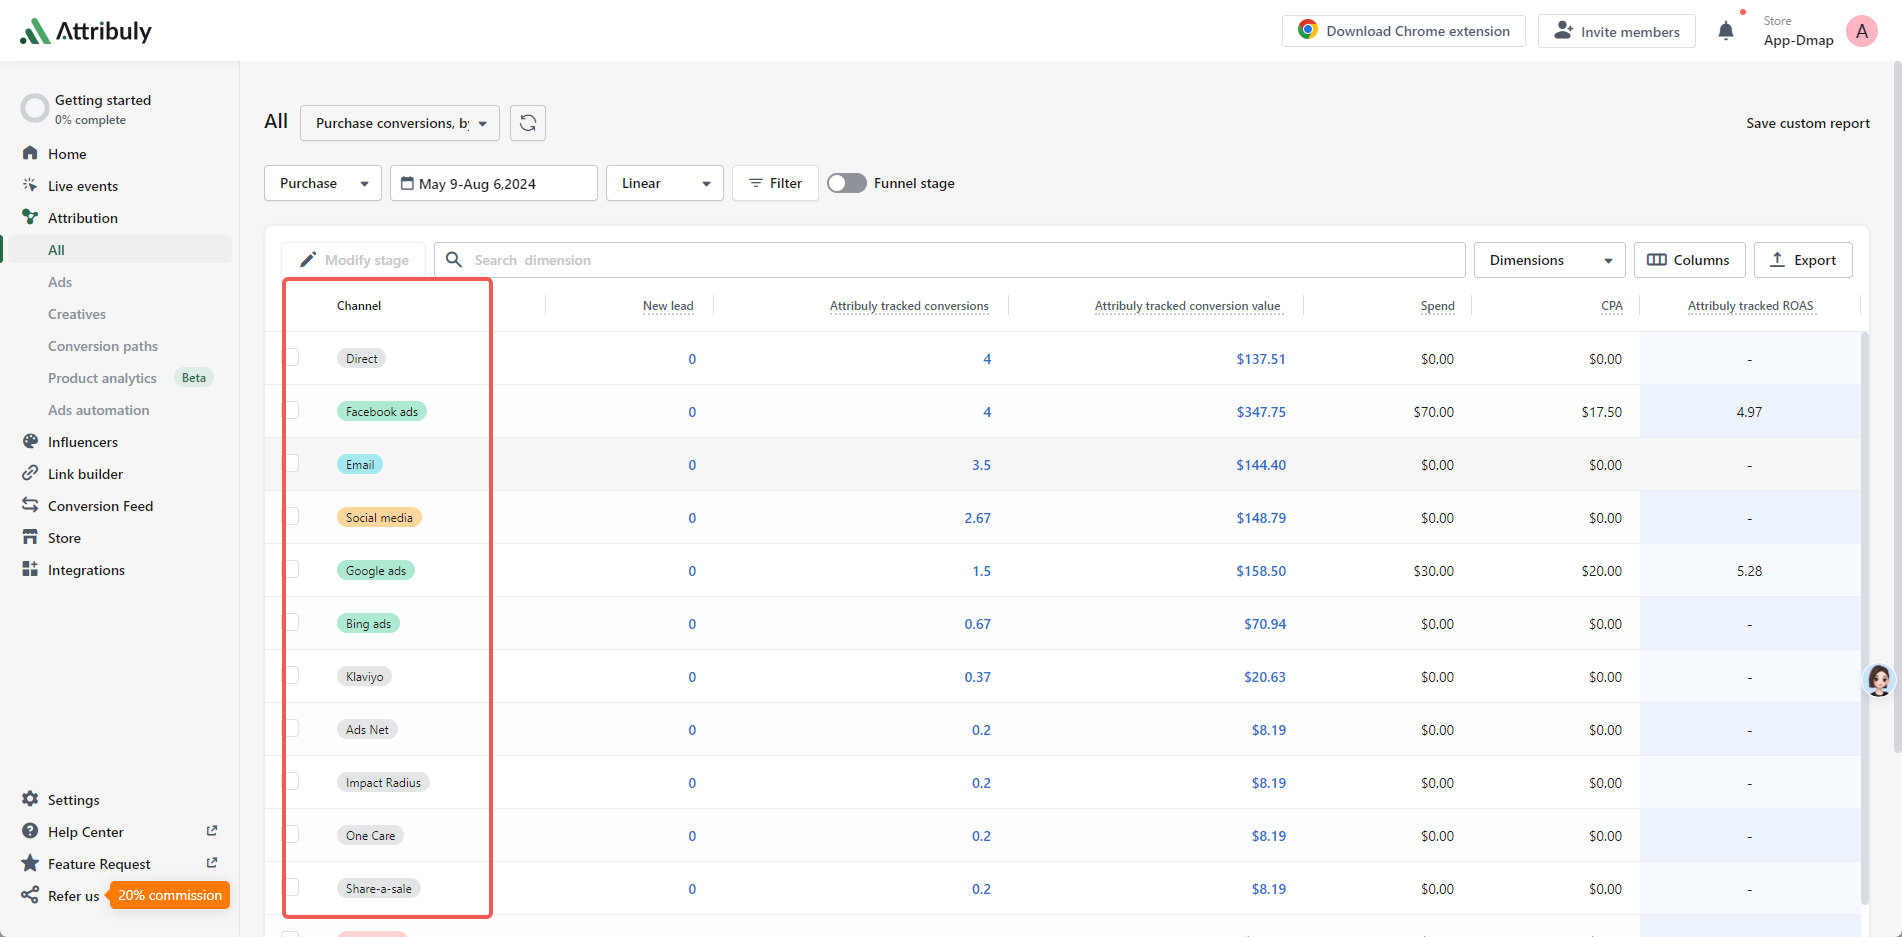Viewport: 1902px width, 937px height.
Task: Open the Purchase event dropdown
Action: 323,183
